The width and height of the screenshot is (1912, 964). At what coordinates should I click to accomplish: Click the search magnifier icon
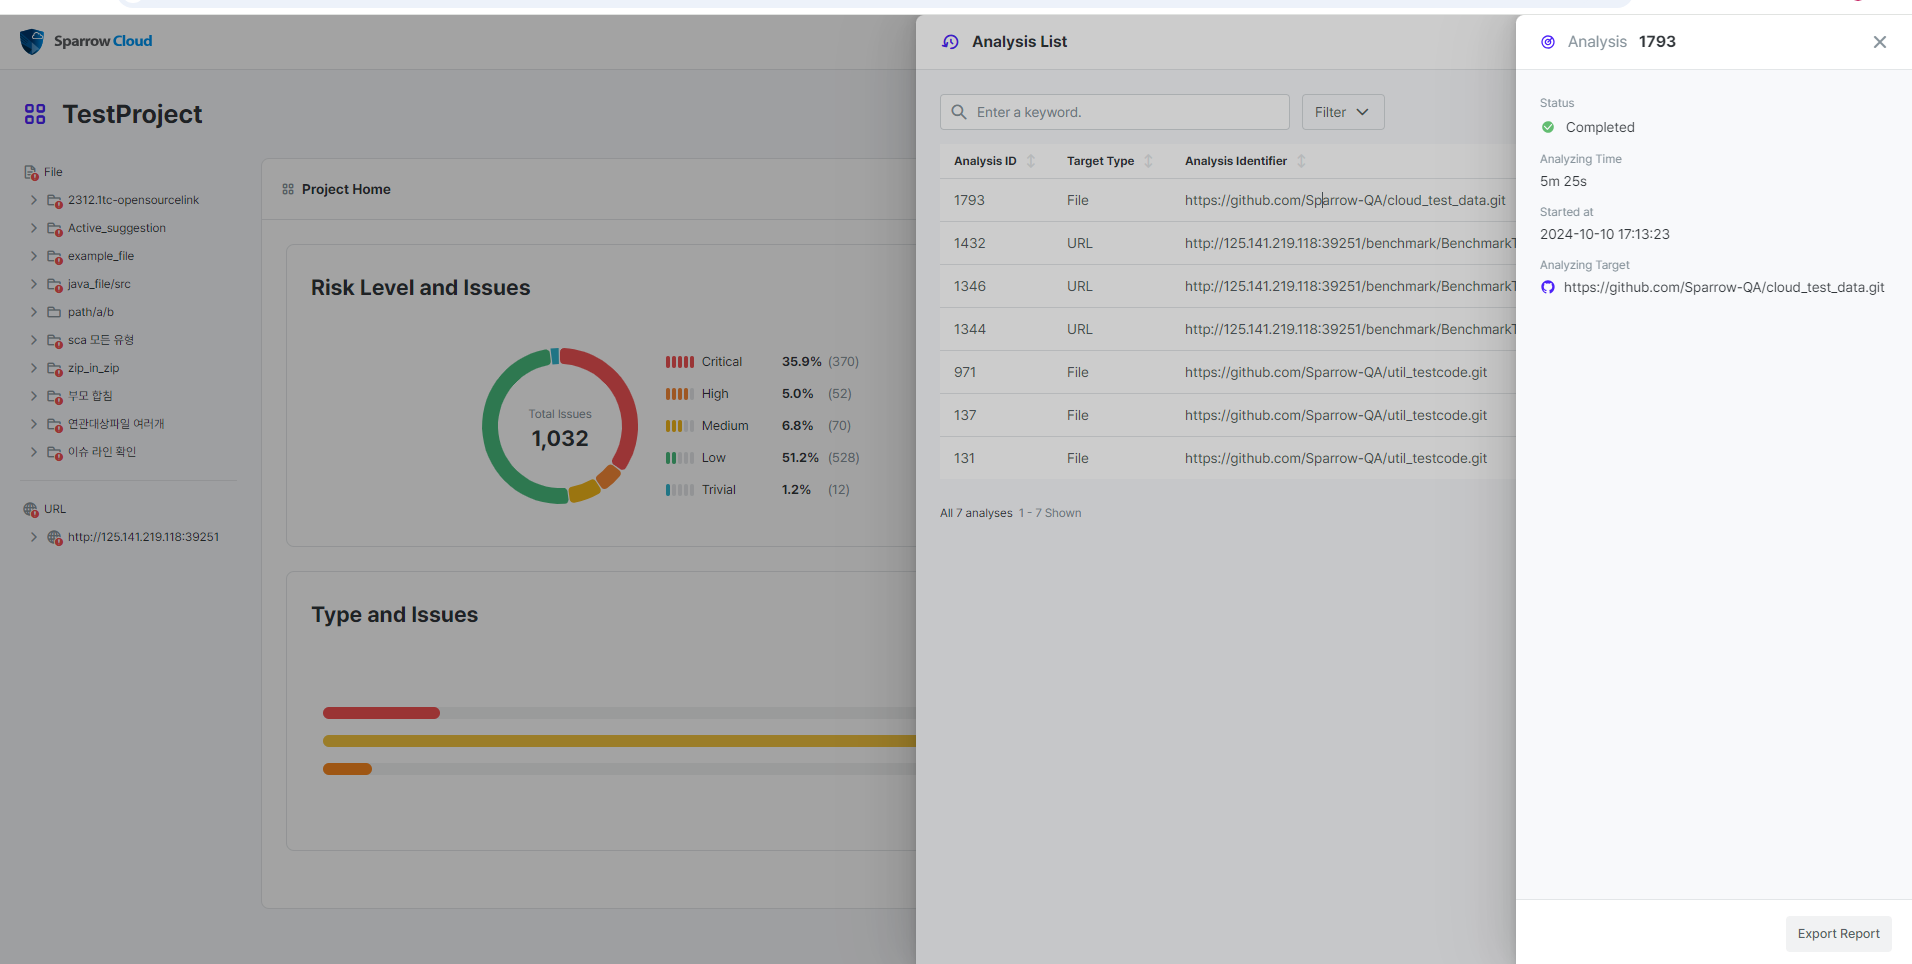[959, 112]
